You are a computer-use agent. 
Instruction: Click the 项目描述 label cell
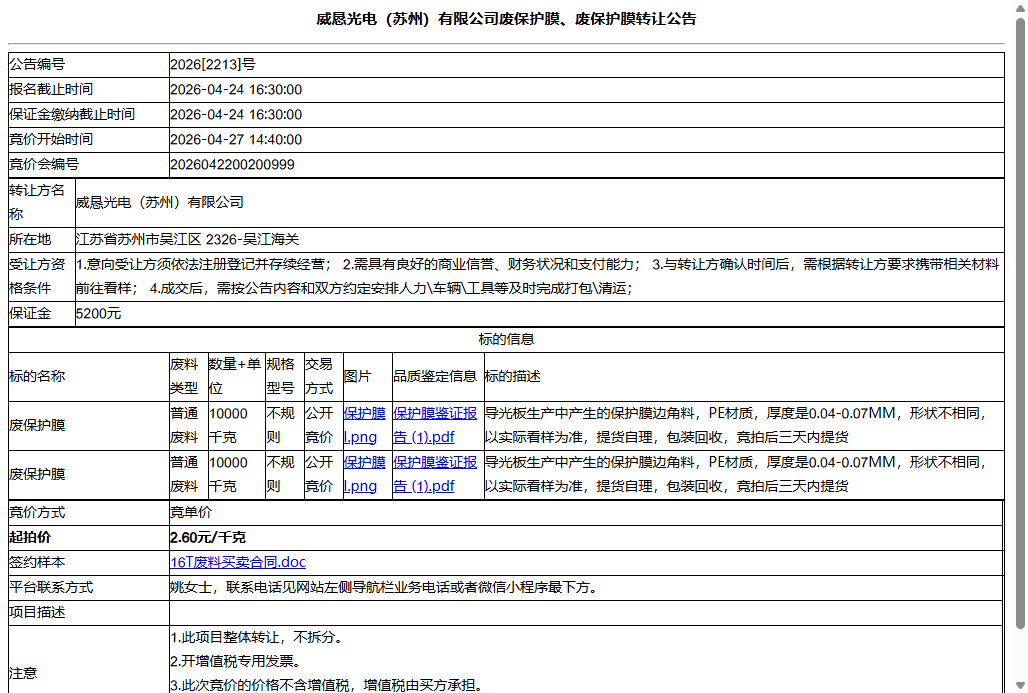(89, 612)
